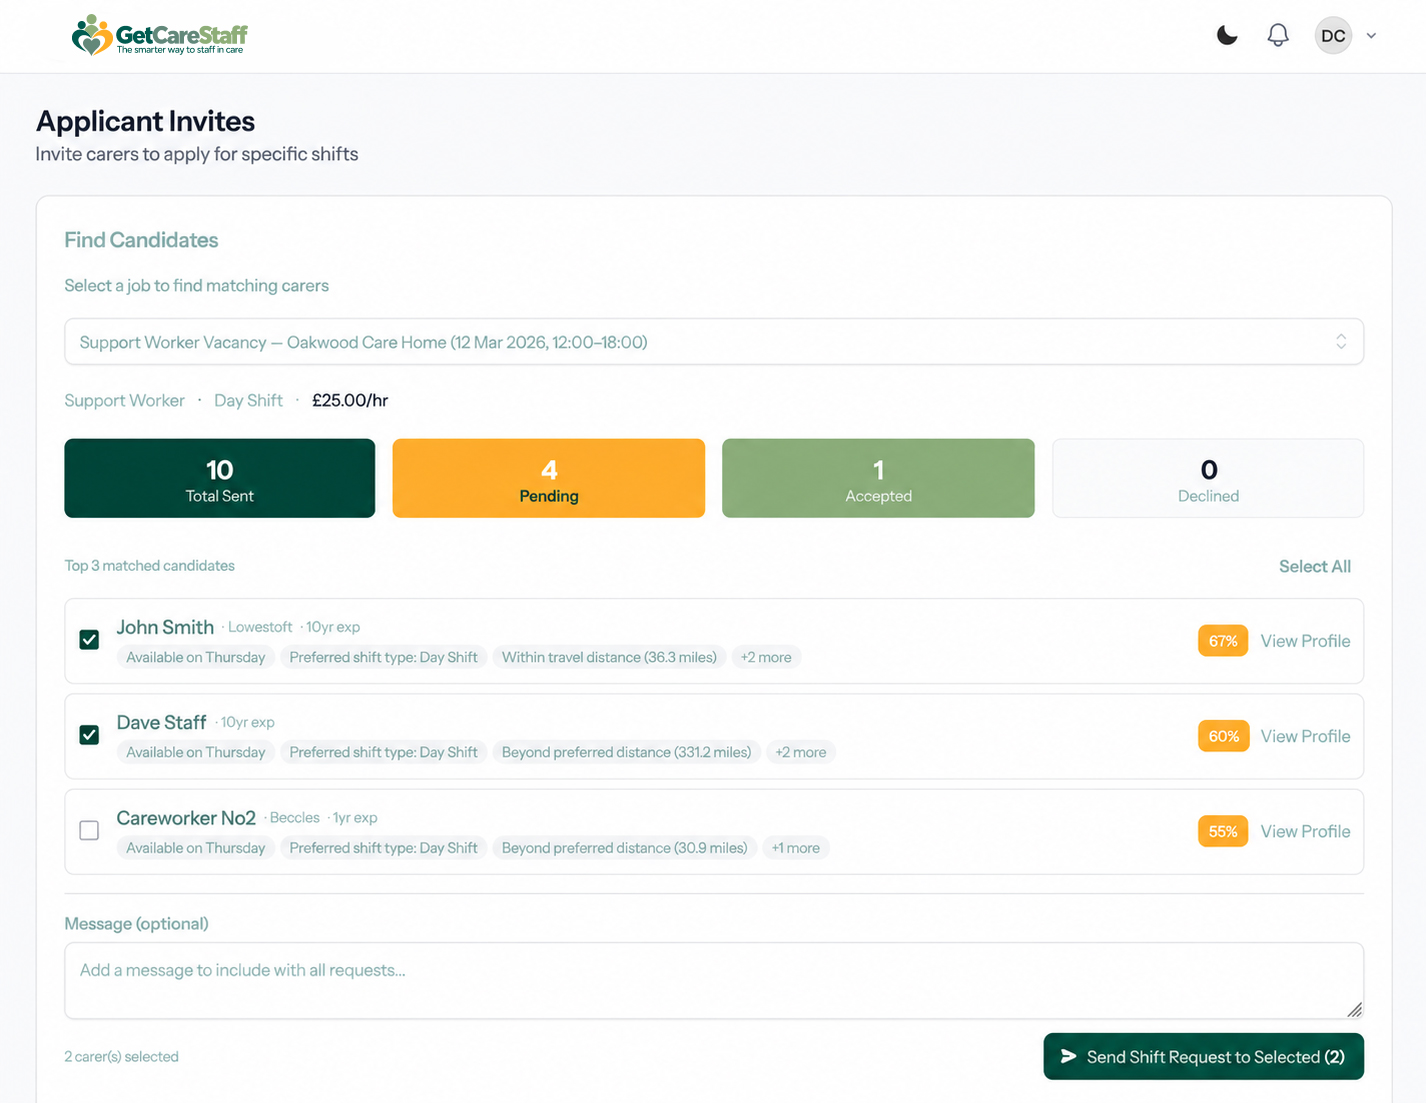
Task: Click the 4 Pending card
Action: point(549,478)
